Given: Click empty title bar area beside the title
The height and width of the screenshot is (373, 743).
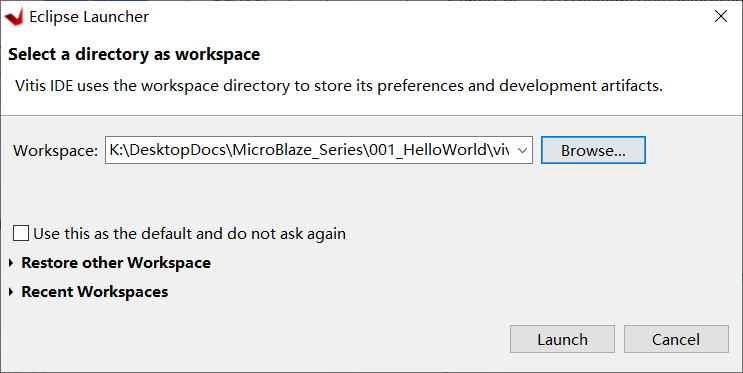Looking at the screenshot, I should (426, 17).
